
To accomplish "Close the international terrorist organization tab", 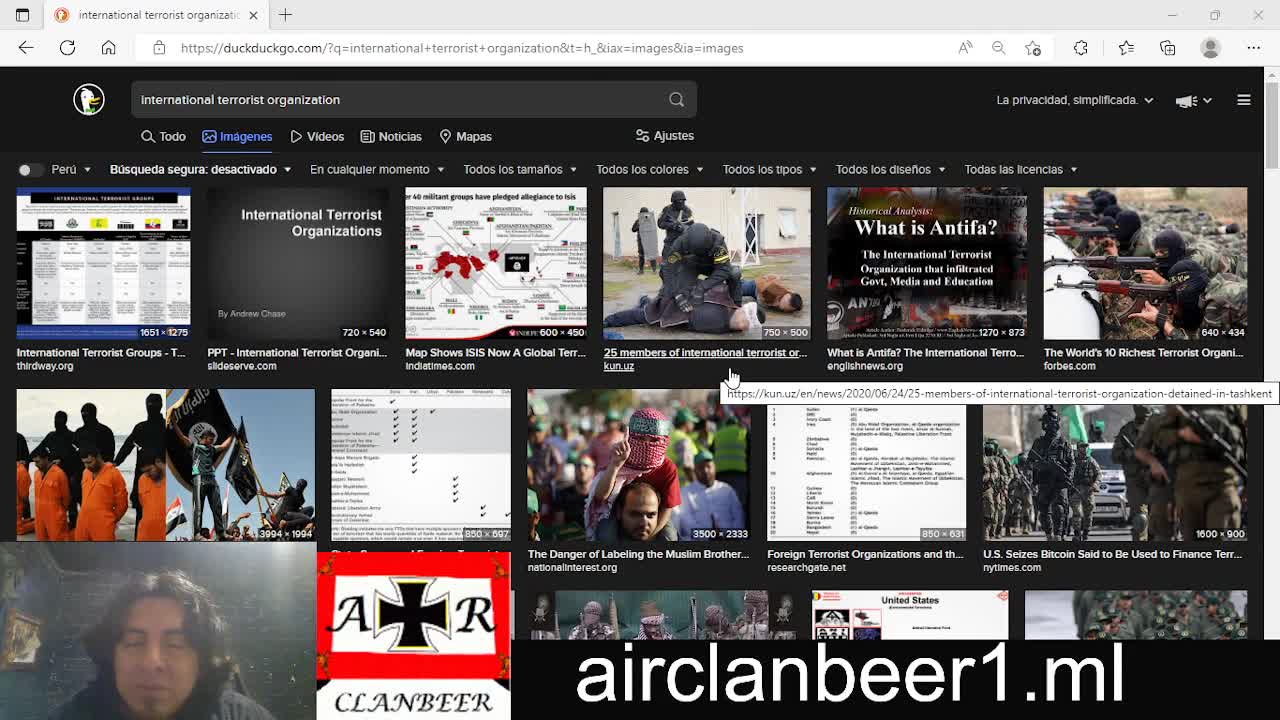I will tap(253, 15).
